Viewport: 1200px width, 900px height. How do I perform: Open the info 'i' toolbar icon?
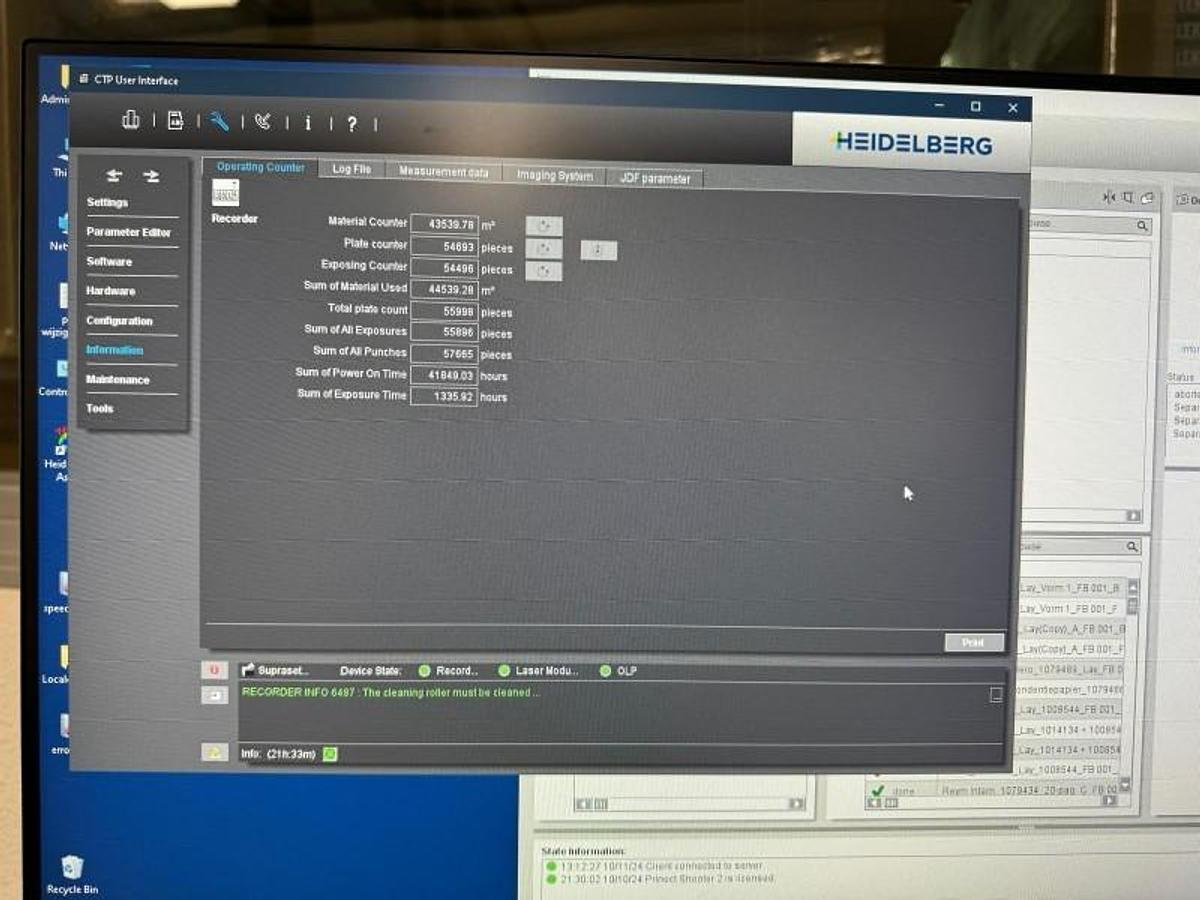click(307, 121)
